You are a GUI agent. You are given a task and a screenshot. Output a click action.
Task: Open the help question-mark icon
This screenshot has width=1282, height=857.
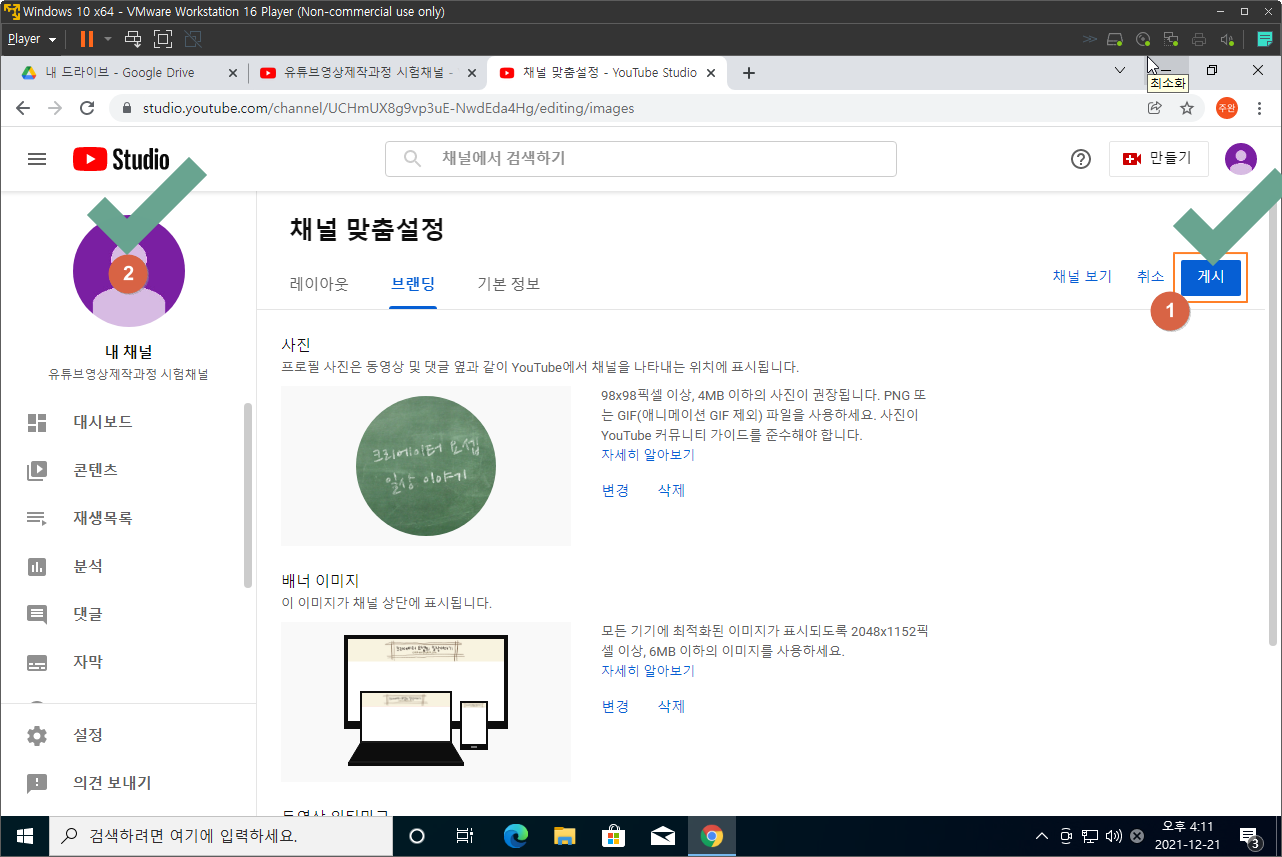pyautogui.click(x=1080, y=159)
